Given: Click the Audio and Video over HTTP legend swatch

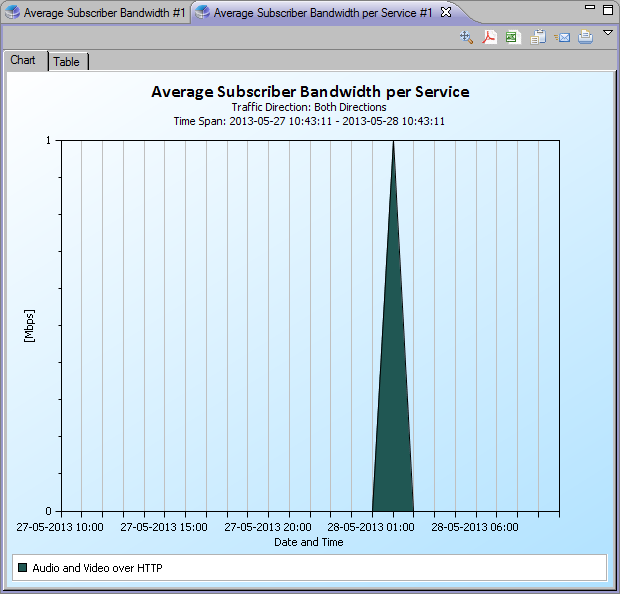Looking at the screenshot, I should [x=23, y=568].
